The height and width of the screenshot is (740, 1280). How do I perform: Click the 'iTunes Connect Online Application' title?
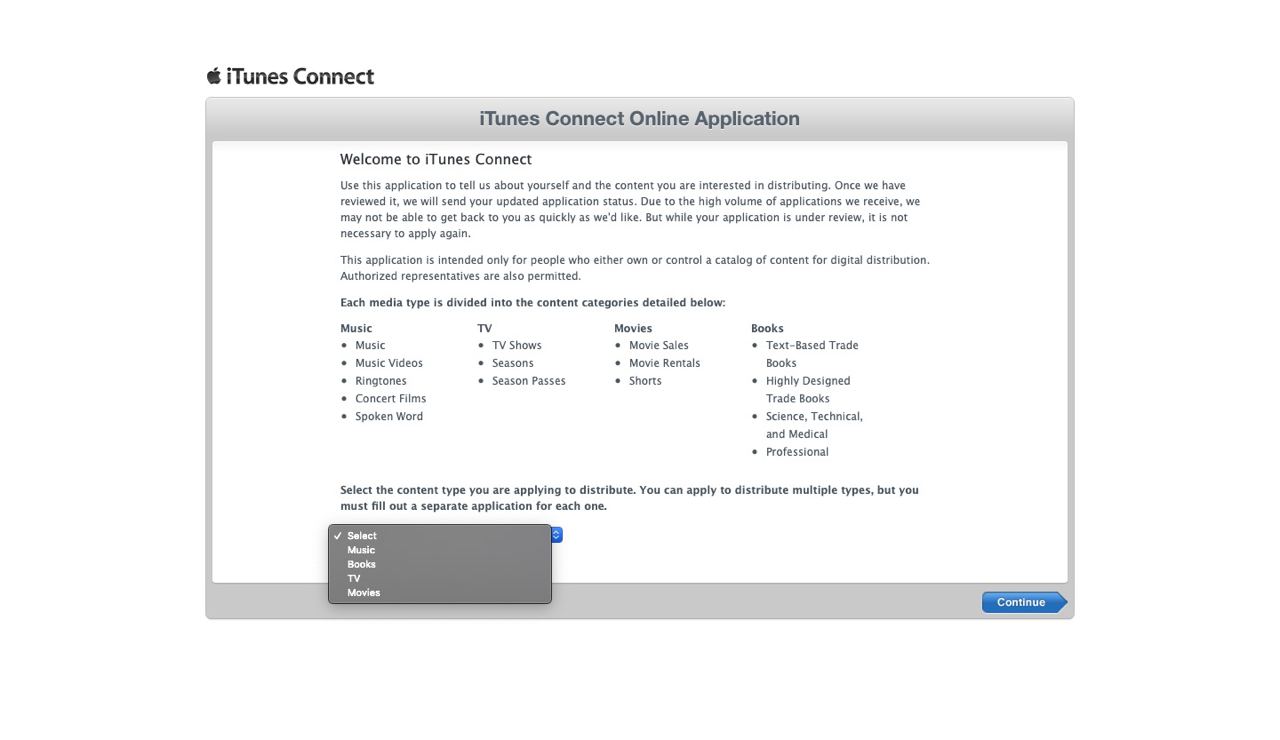640,118
